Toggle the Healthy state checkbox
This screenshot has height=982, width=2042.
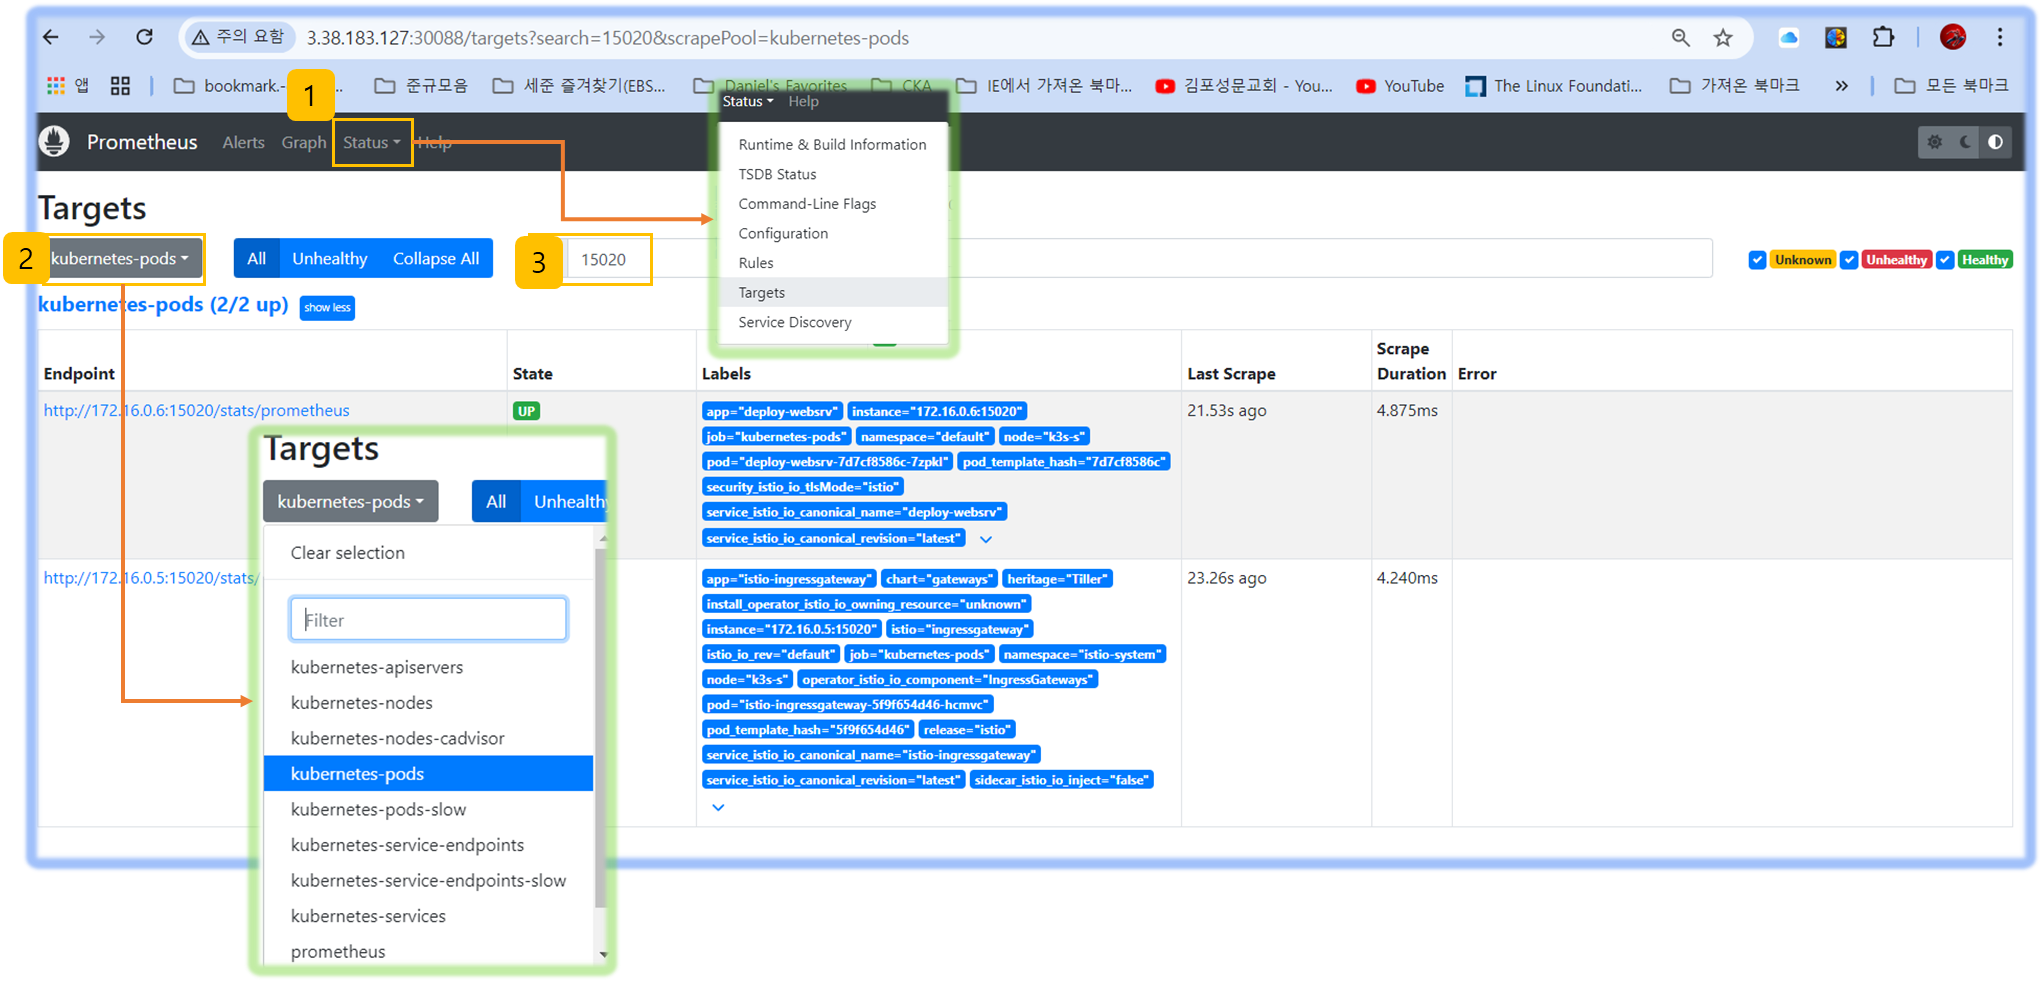pyautogui.click(x=1945, y=260)
